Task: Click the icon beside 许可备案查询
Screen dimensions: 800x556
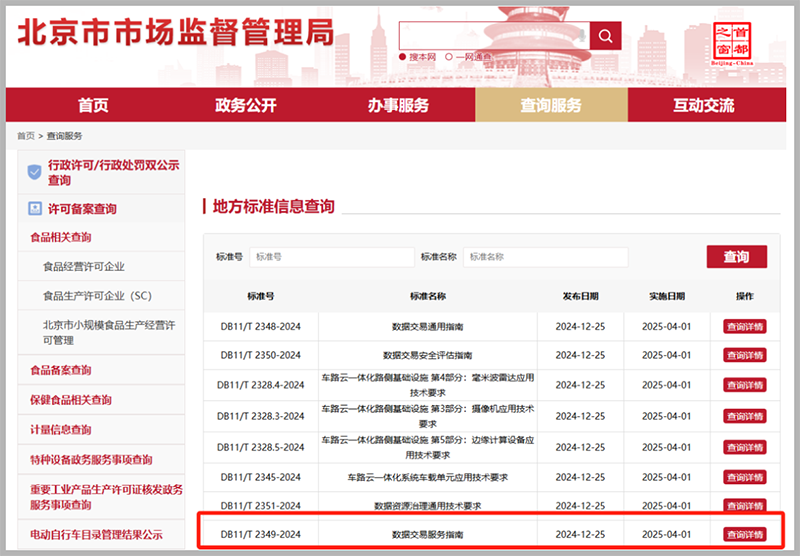Action: pos(35,208)
